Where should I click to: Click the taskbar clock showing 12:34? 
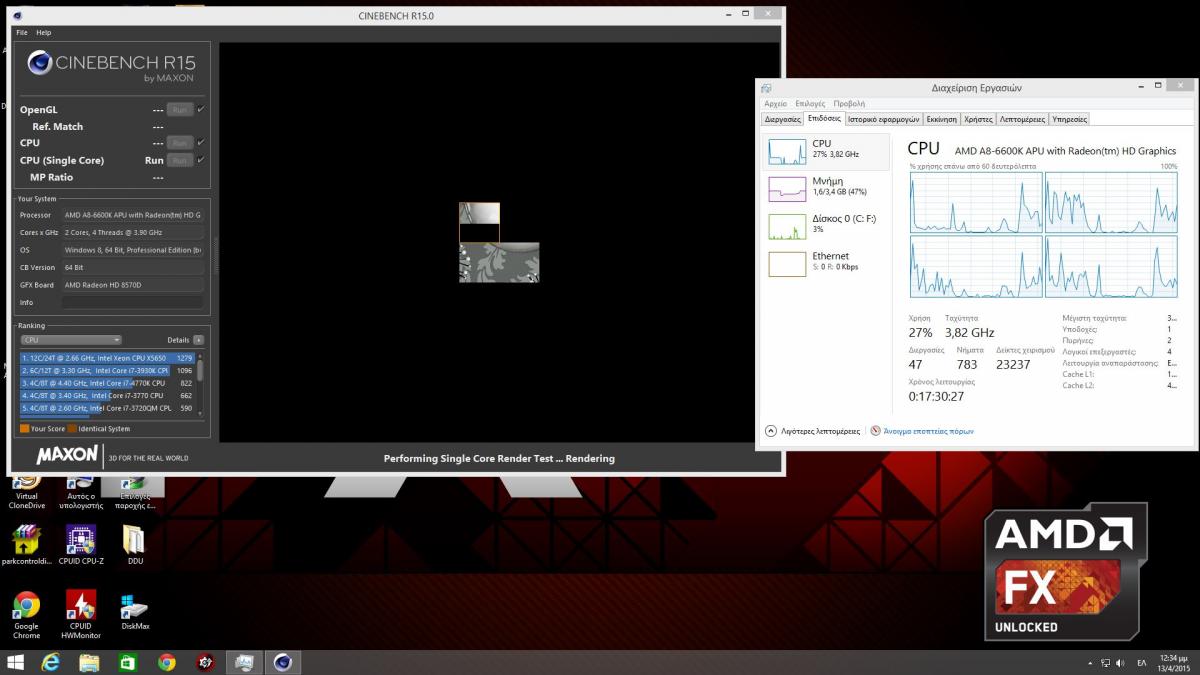[x=1173, y=662]
